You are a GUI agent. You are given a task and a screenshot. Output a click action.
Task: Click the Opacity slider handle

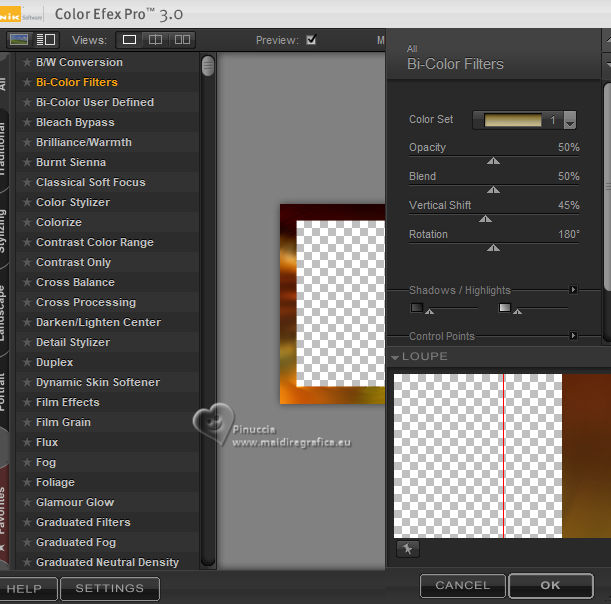pyautogui.click(x=493, y=161)
